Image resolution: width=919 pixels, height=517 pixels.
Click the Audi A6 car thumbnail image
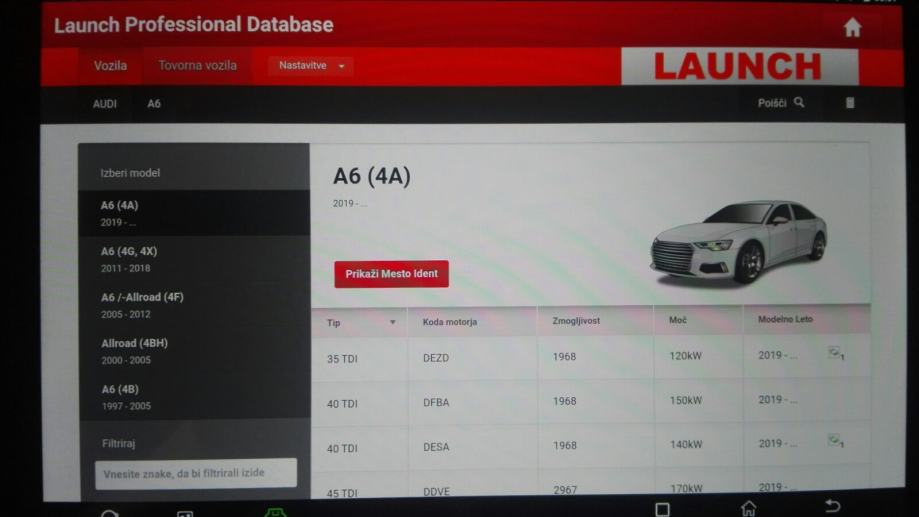(x=738, y=244)
